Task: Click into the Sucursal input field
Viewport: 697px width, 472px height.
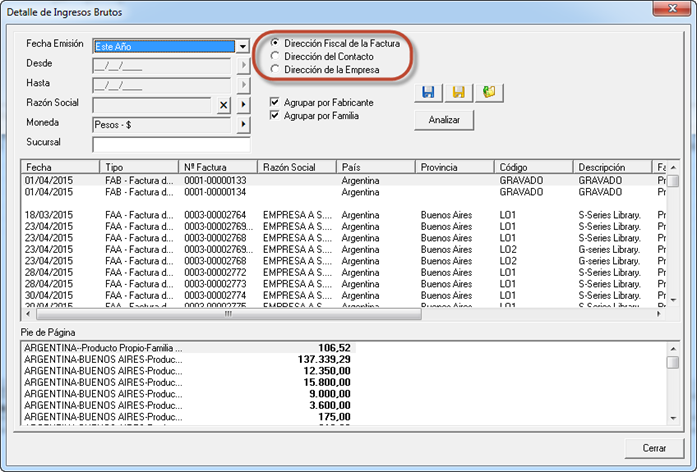Action: point(171,144)
